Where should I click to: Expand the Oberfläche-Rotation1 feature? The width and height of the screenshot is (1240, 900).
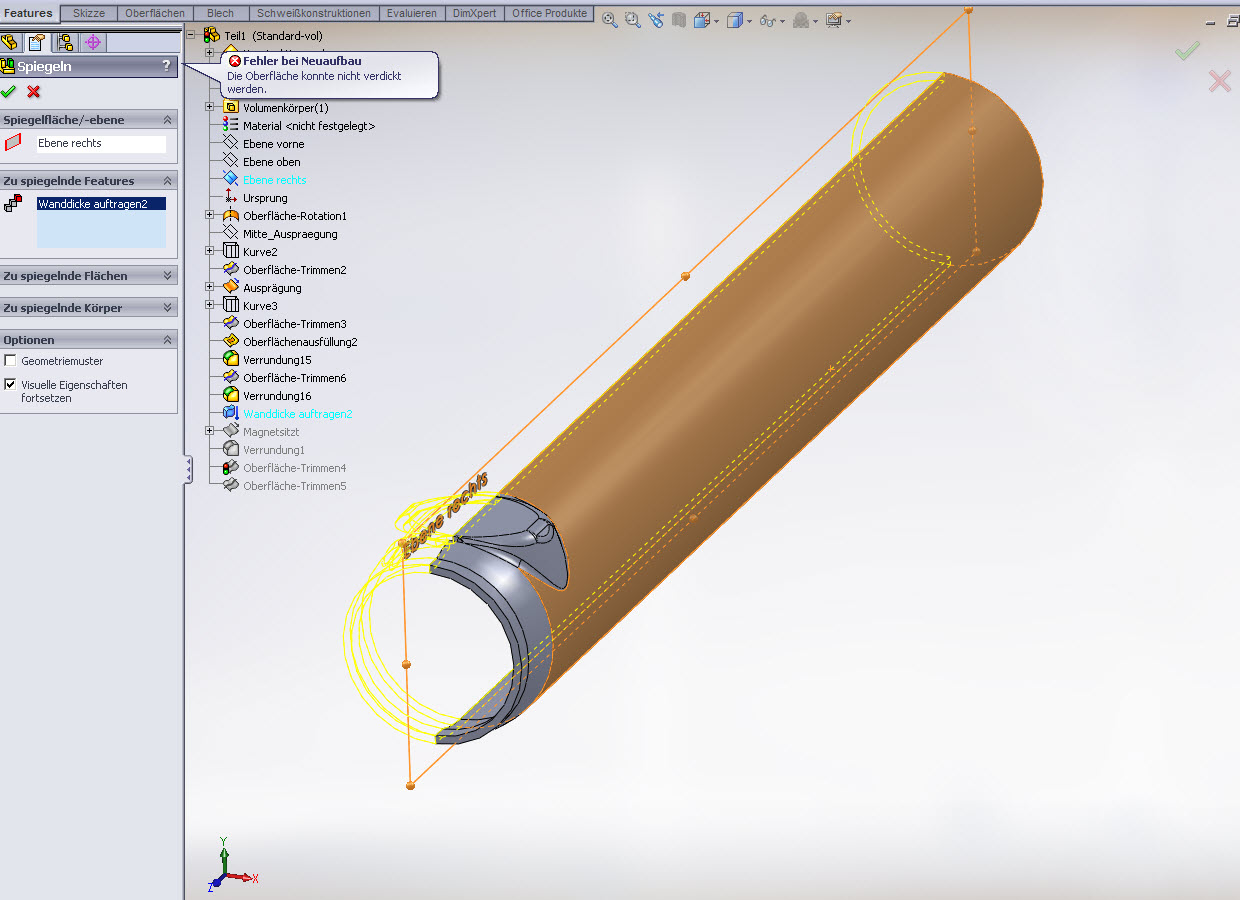click(x=209, y=216)
